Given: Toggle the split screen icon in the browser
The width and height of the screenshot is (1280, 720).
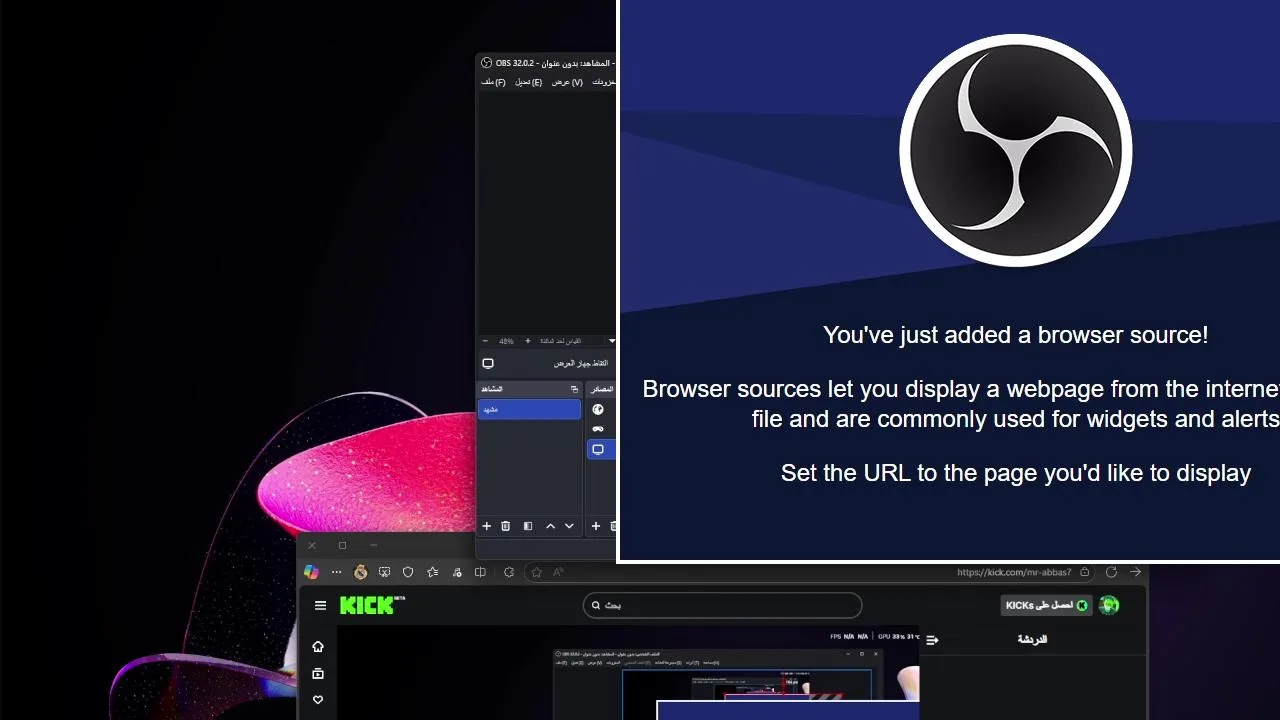Looking at the screenshot, I should click(x=480, y=572).
